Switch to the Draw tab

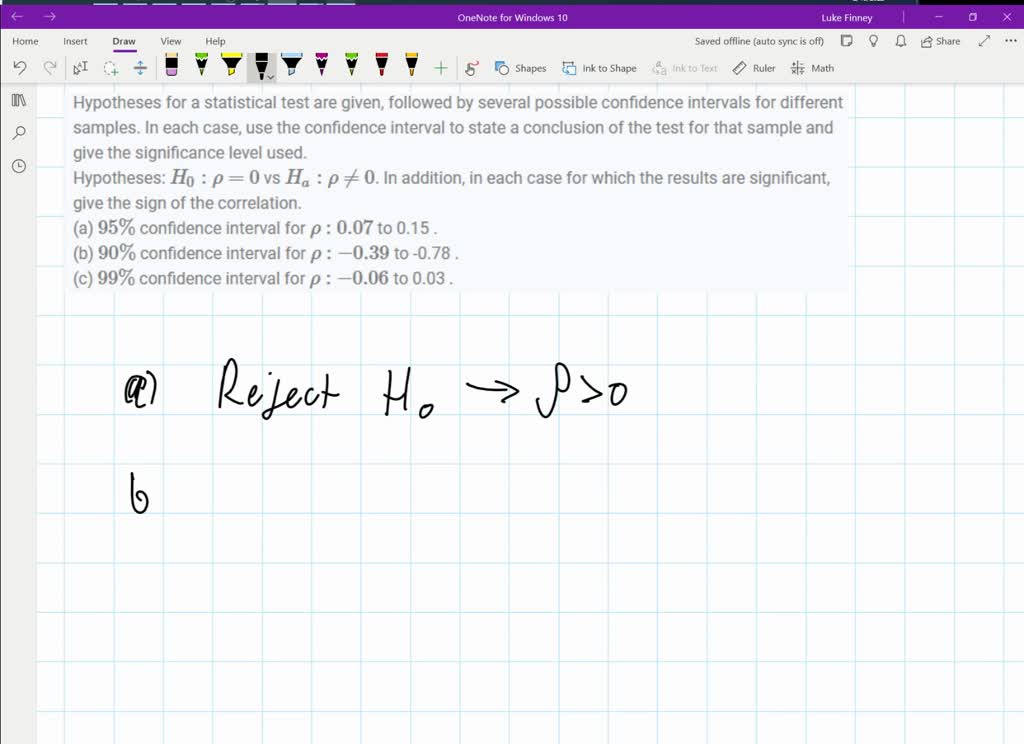coord(124,41)
